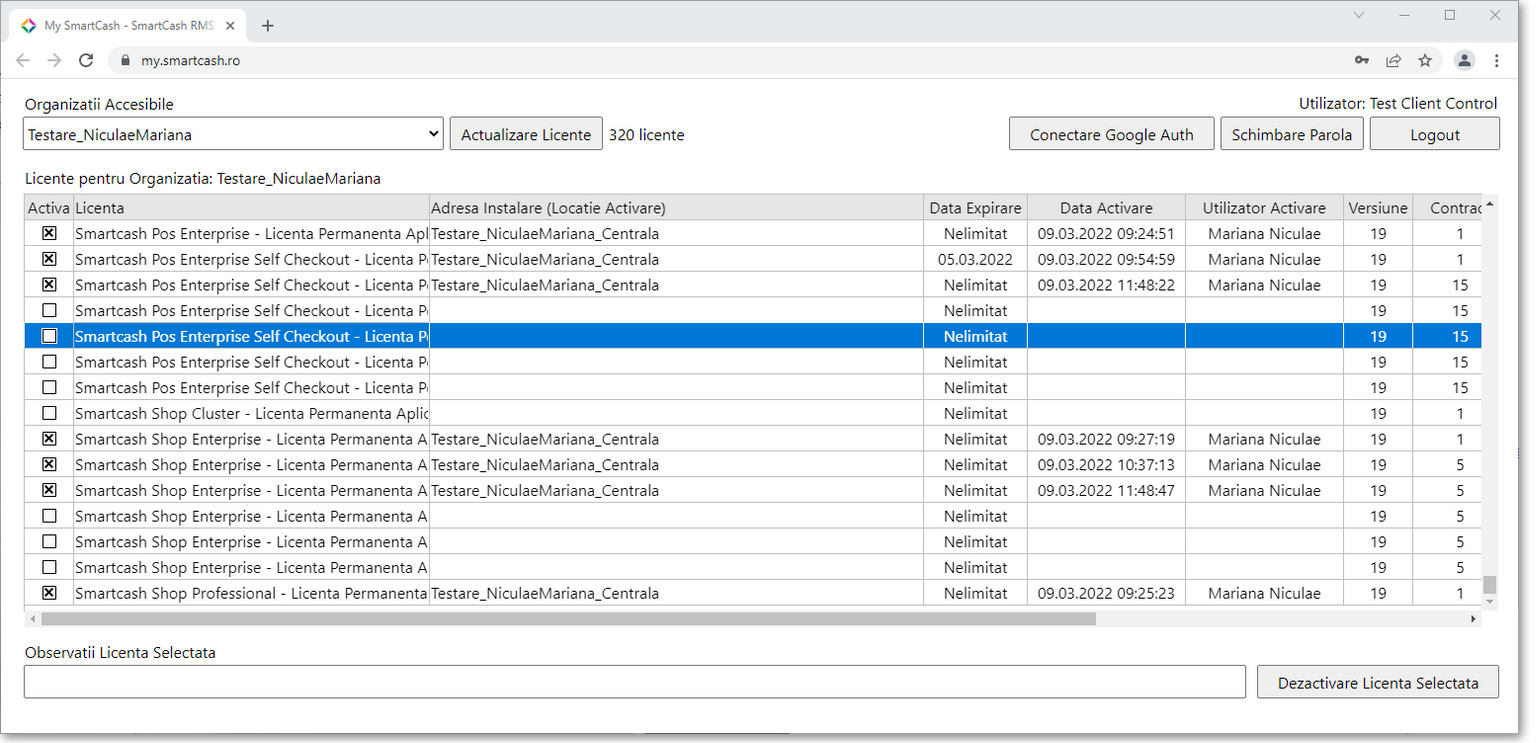Viewport: 1537px width, 743px height.
Task: Tick the Smartcash Shop Cluster checkbox
Action: (49, 413)
